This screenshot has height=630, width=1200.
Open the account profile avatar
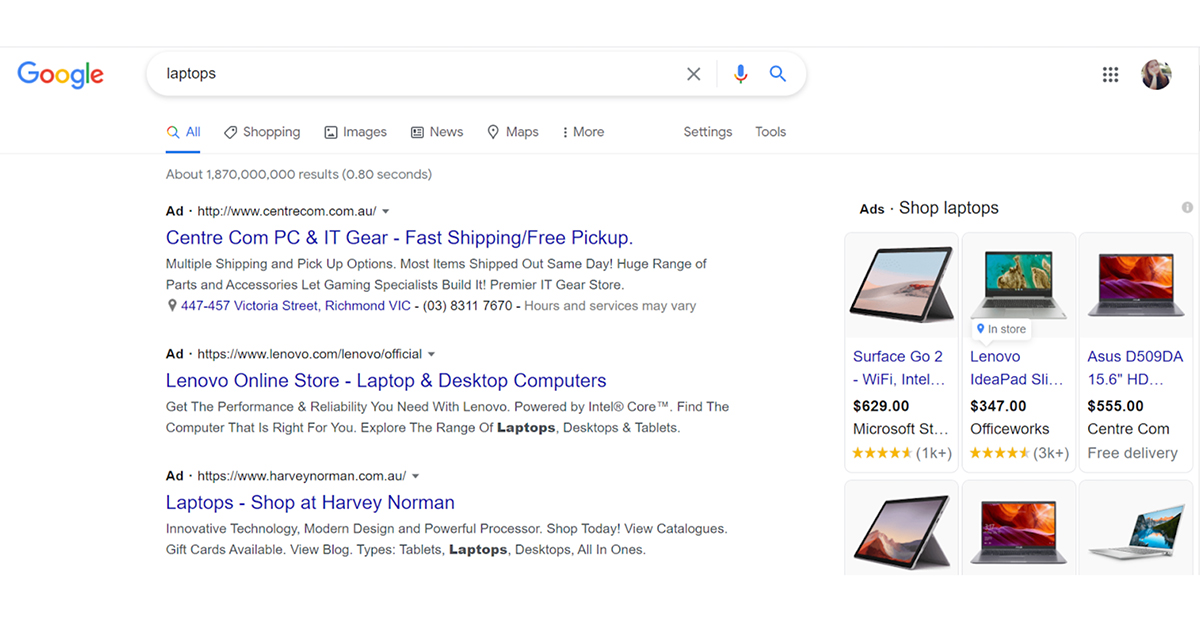point(1156,74)
